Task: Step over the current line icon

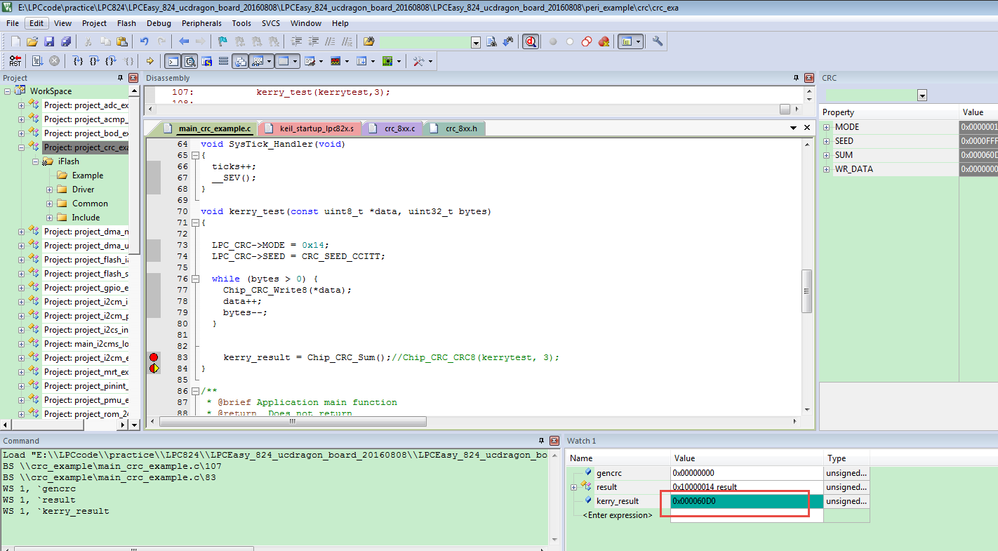Action: pyautogui.click(x=94, y=61)
